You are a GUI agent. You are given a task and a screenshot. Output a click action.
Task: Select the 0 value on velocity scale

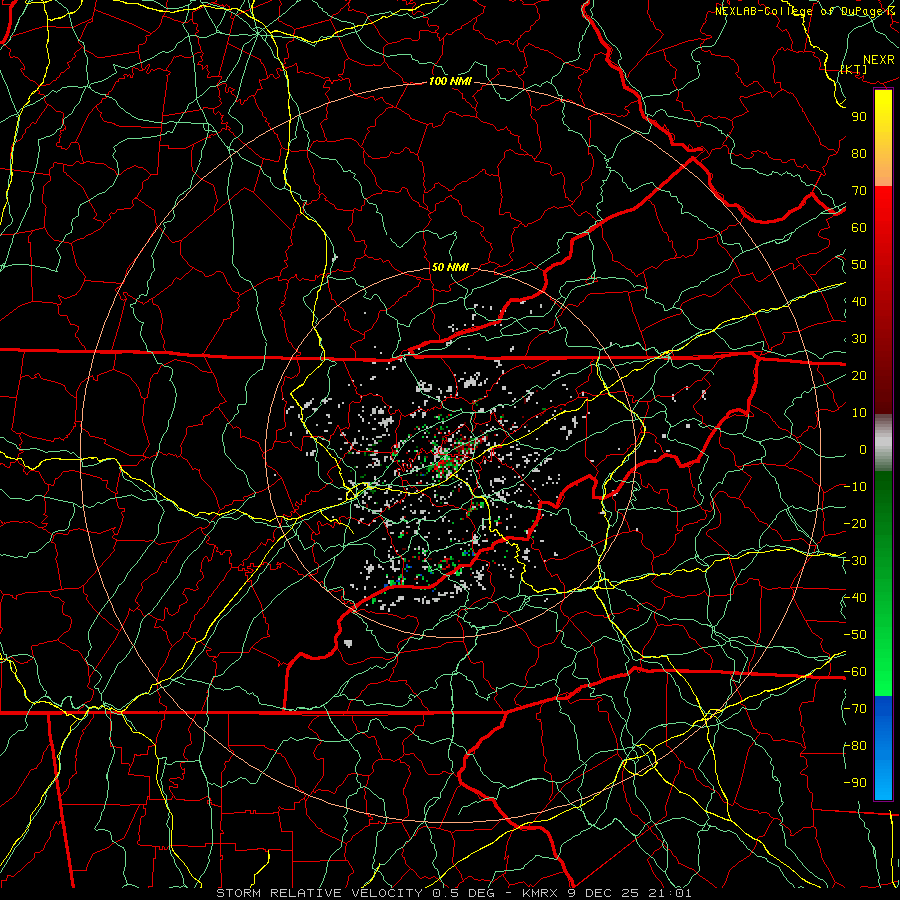pos(863,450)
